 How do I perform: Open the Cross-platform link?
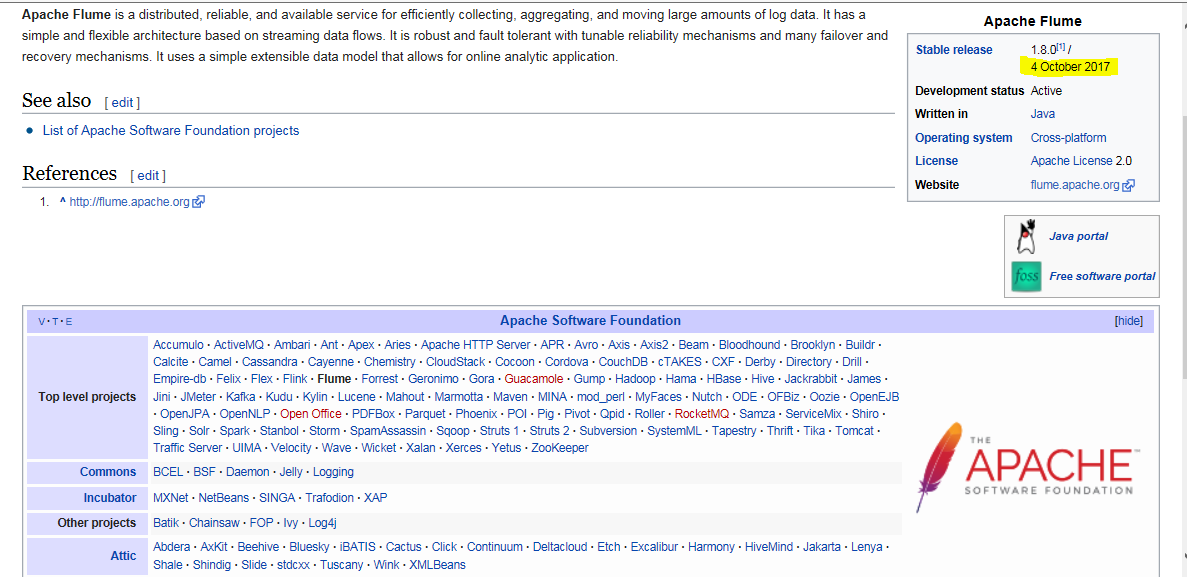click(1068, 138)
